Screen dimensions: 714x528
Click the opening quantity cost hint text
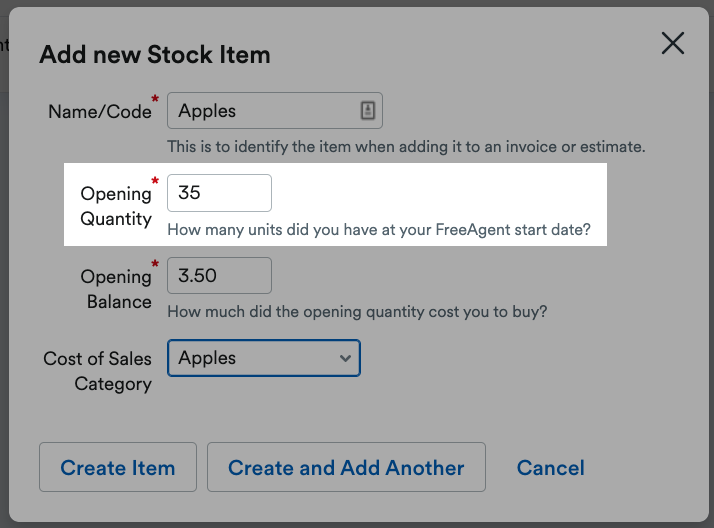point(357,312)
